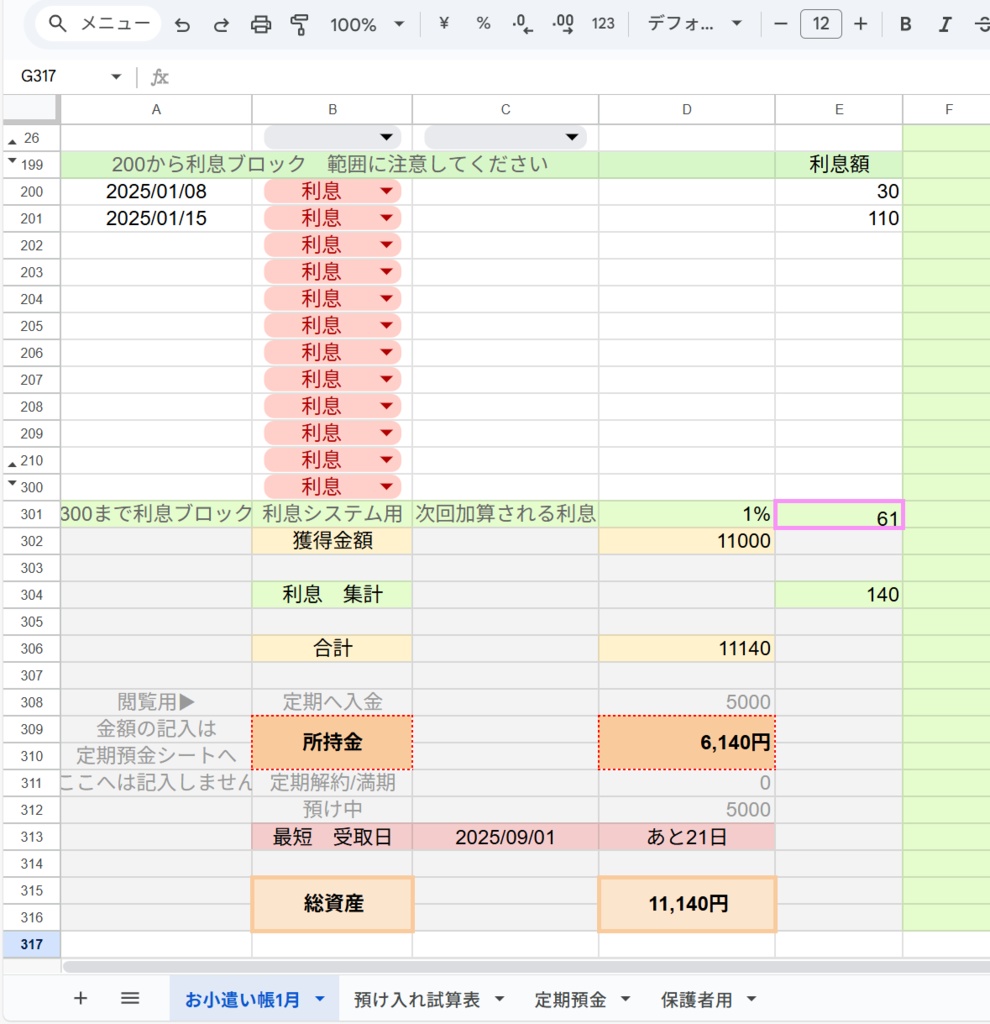Open the font selector dropdown

(x=700, y=24)
